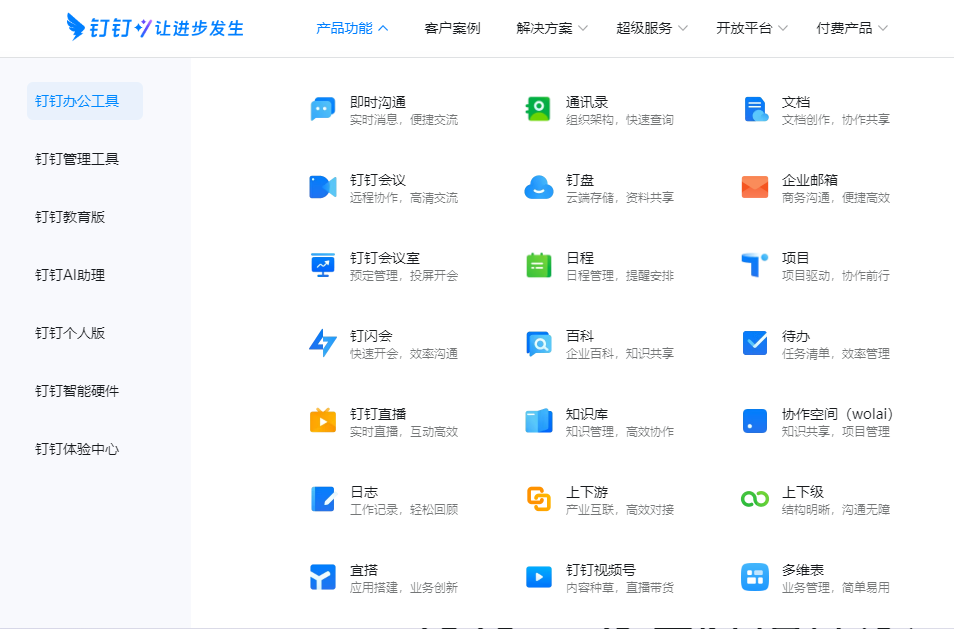Click the 让进步发生 slogan text
Image resolution: width=954 pixels, height=629 pixels.
[199, 28]
